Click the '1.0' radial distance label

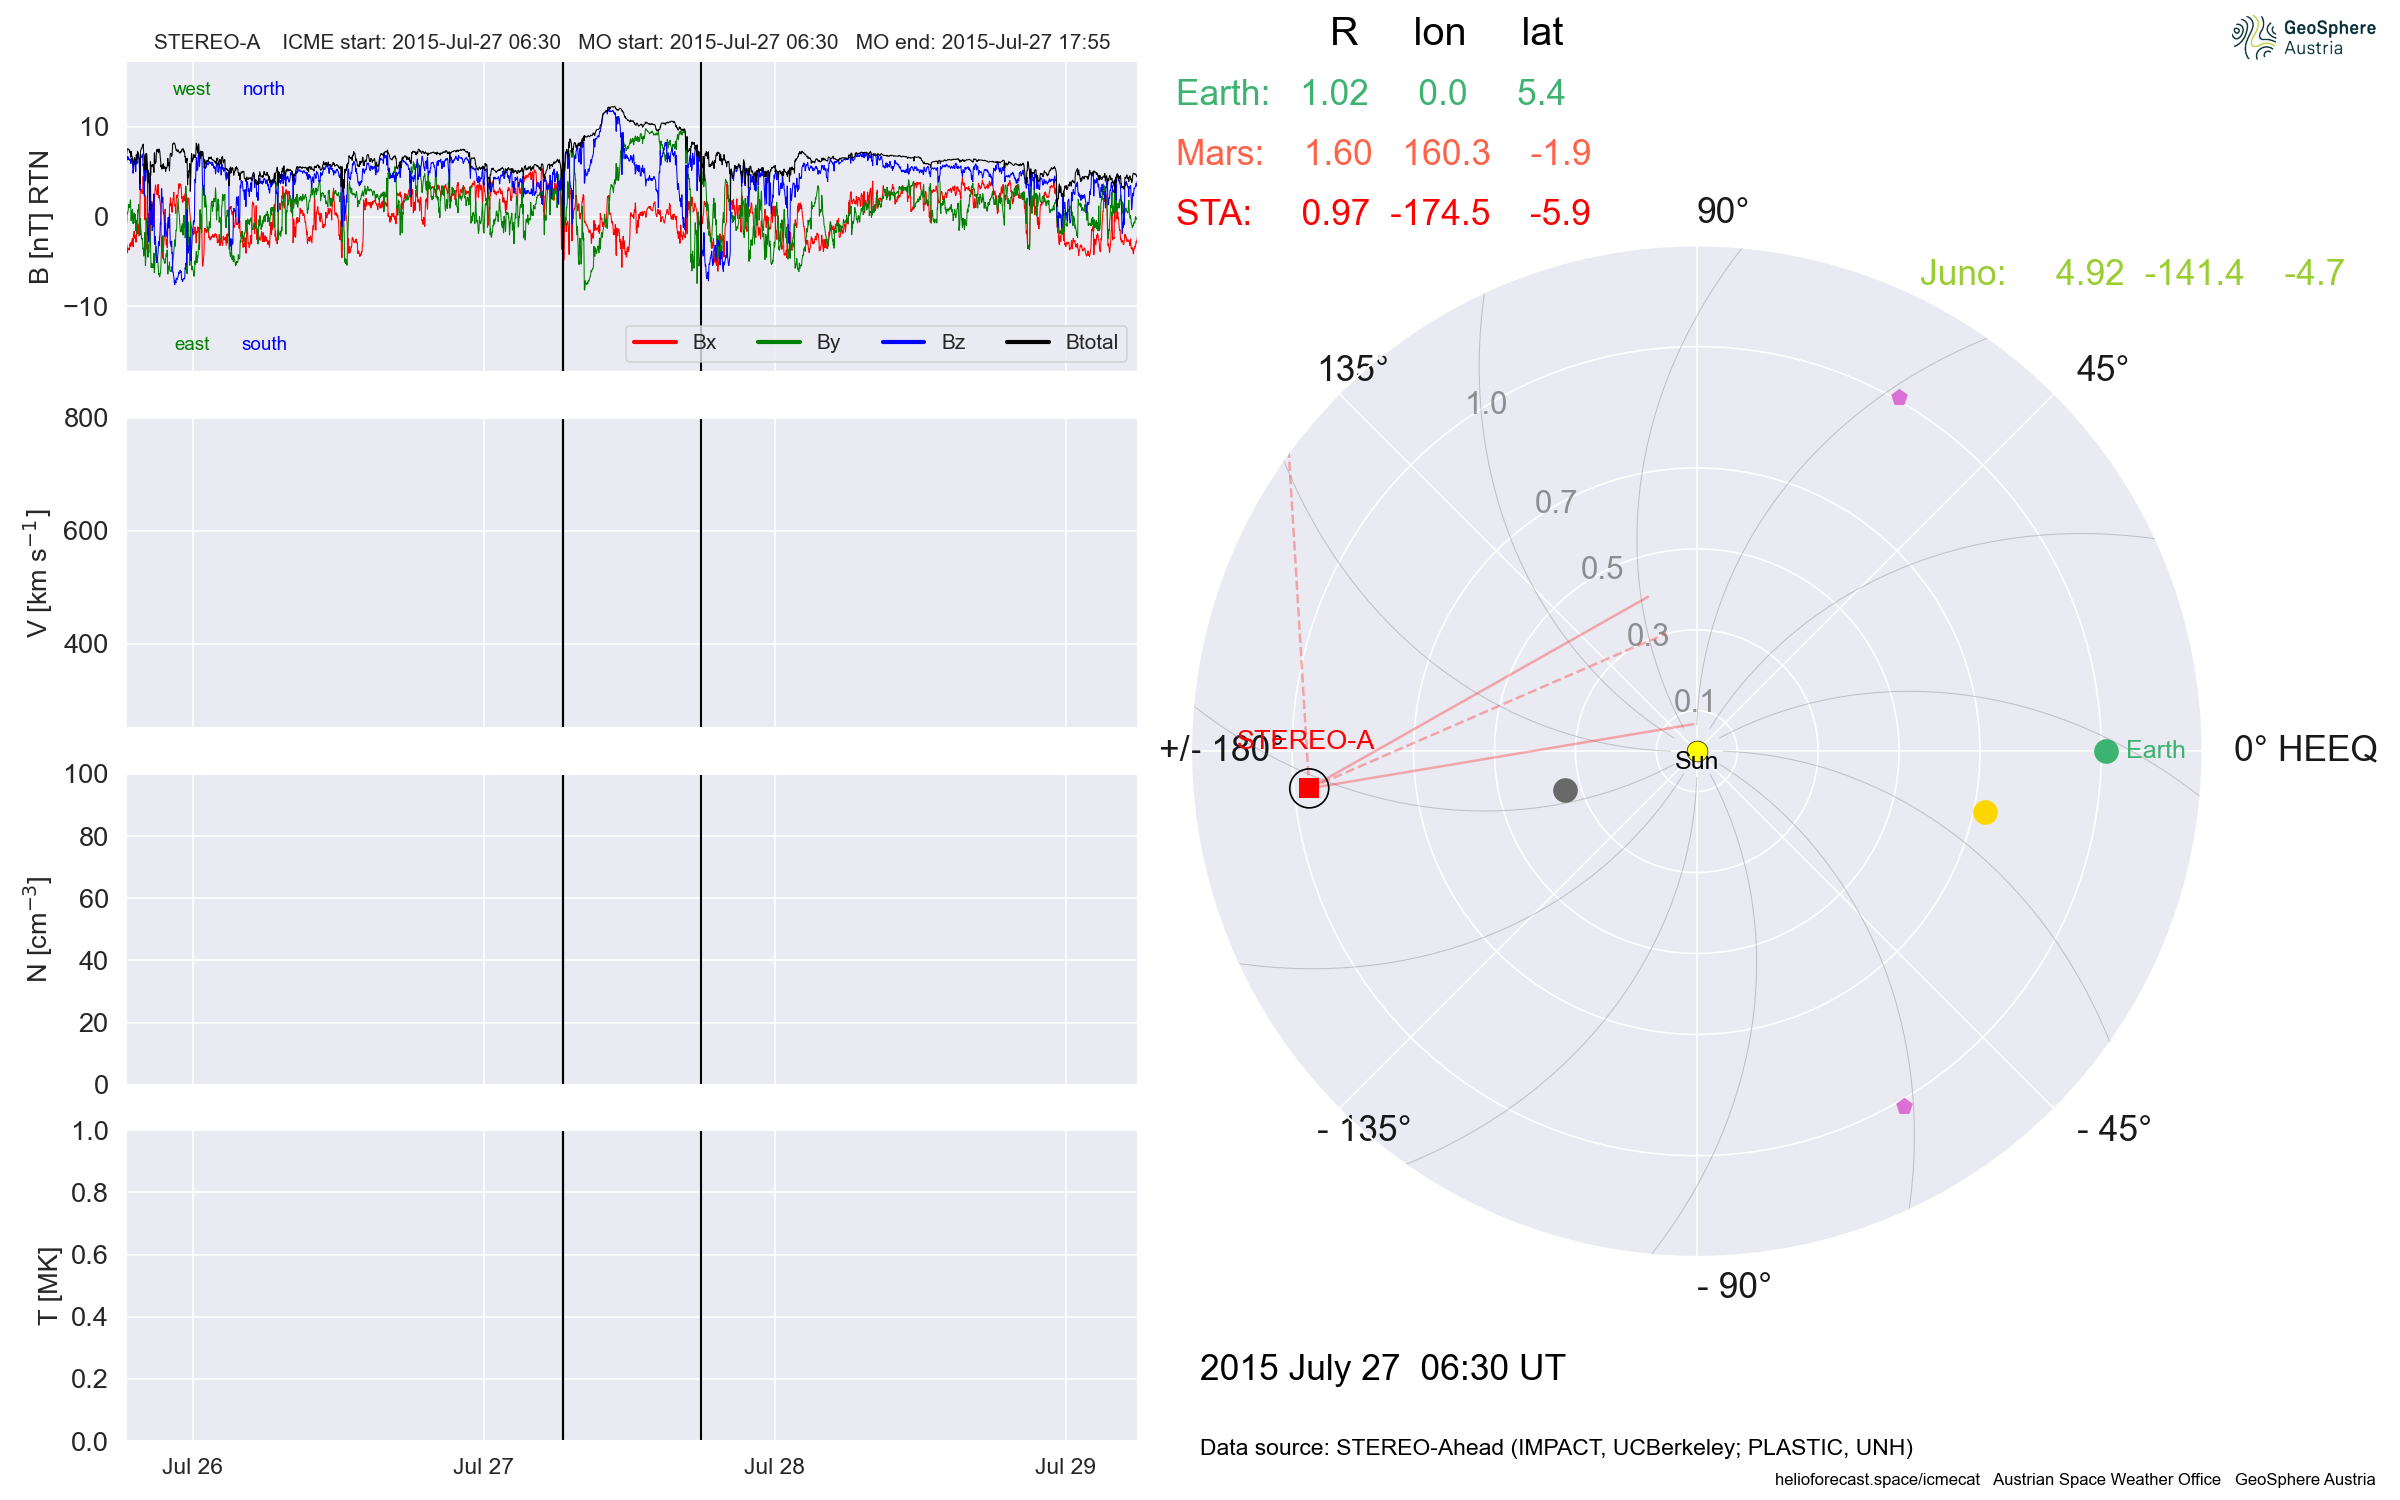coord(1486,403)
